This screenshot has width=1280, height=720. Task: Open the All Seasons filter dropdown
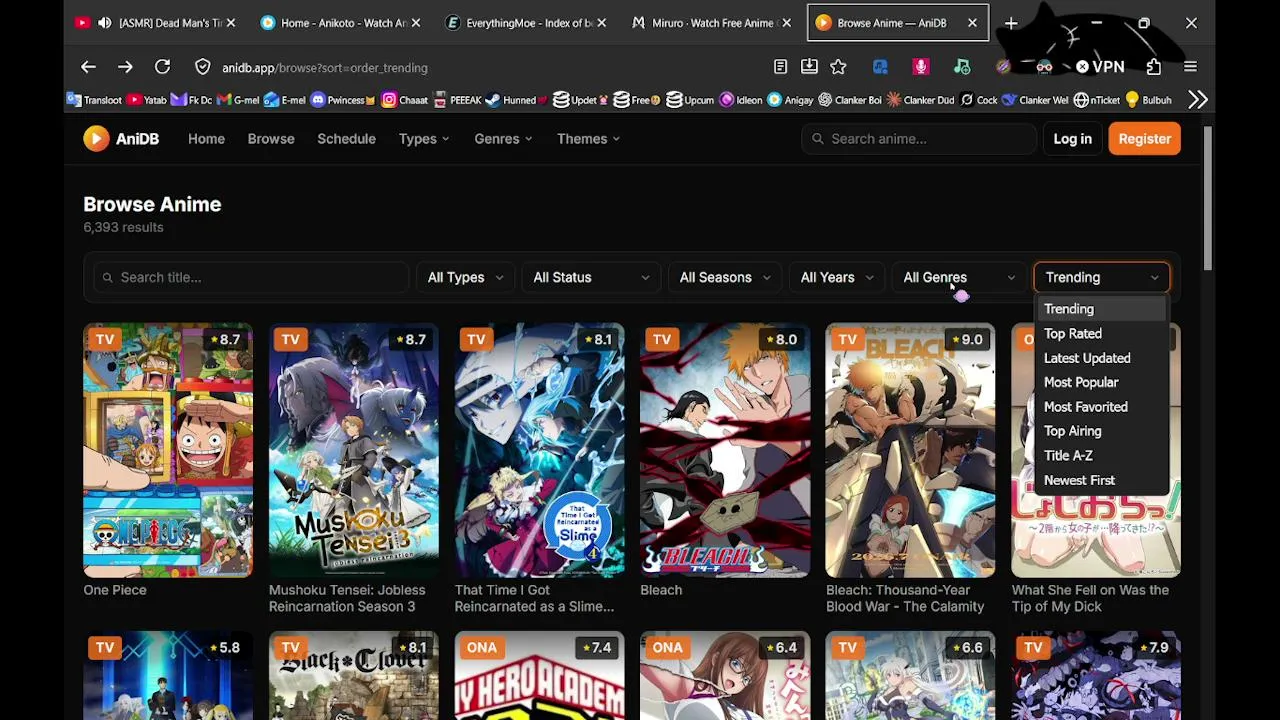pyautogui.click(x=725, y=277)
